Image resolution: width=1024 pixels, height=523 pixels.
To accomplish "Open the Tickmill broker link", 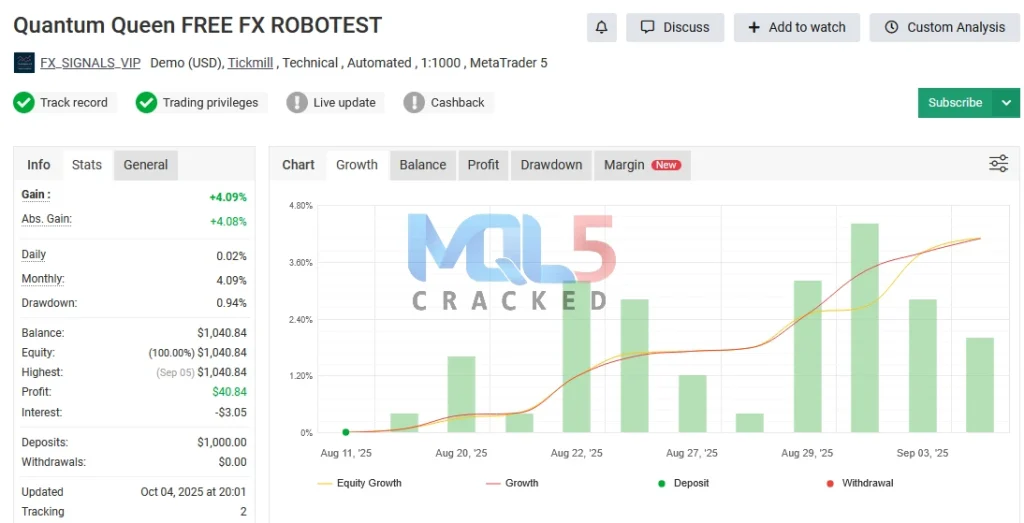I will (x=251, y=63).
